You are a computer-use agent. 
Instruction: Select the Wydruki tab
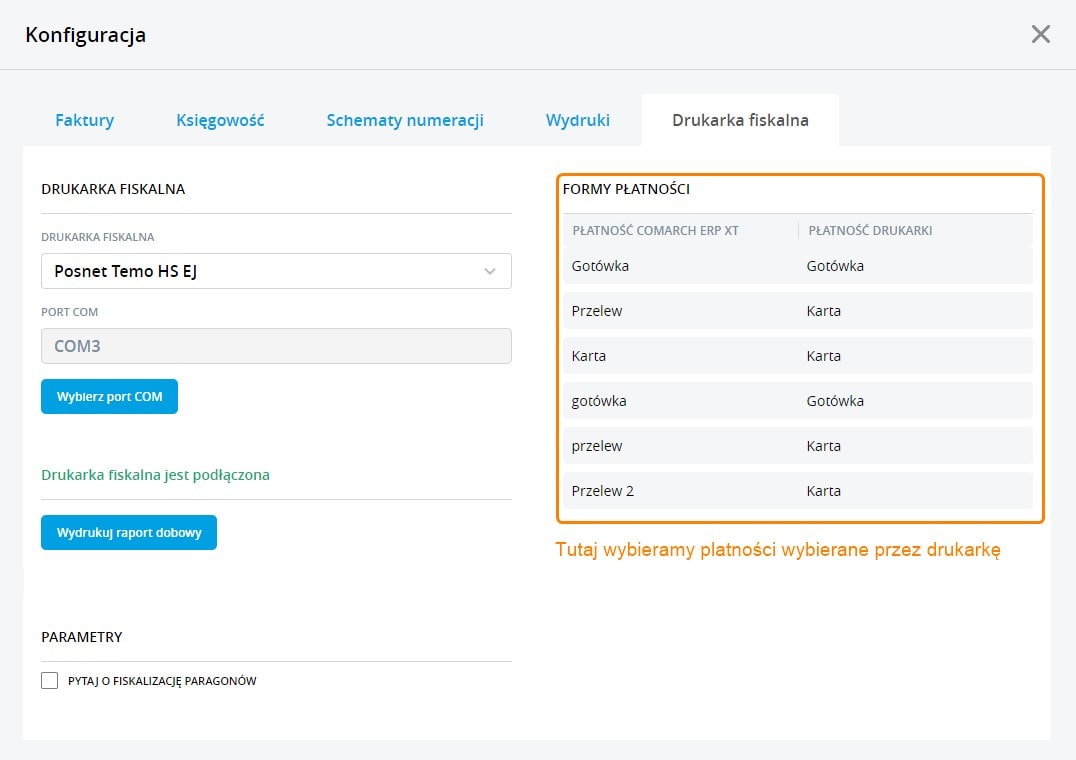pyautogui.click(x=577, y=120)
